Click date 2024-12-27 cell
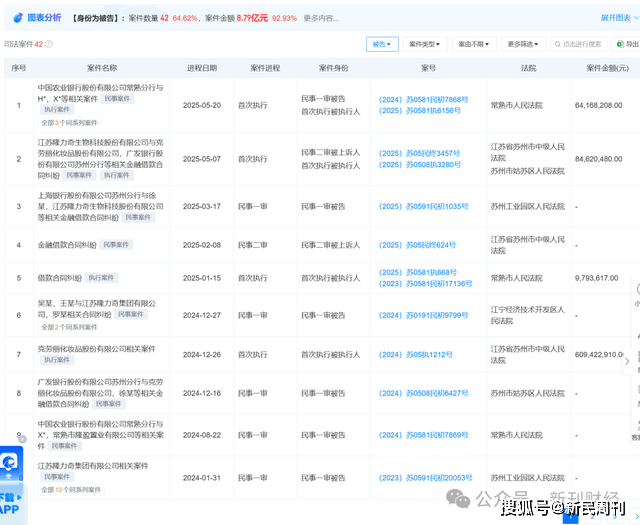640x525 pixels. click(202, 315)
